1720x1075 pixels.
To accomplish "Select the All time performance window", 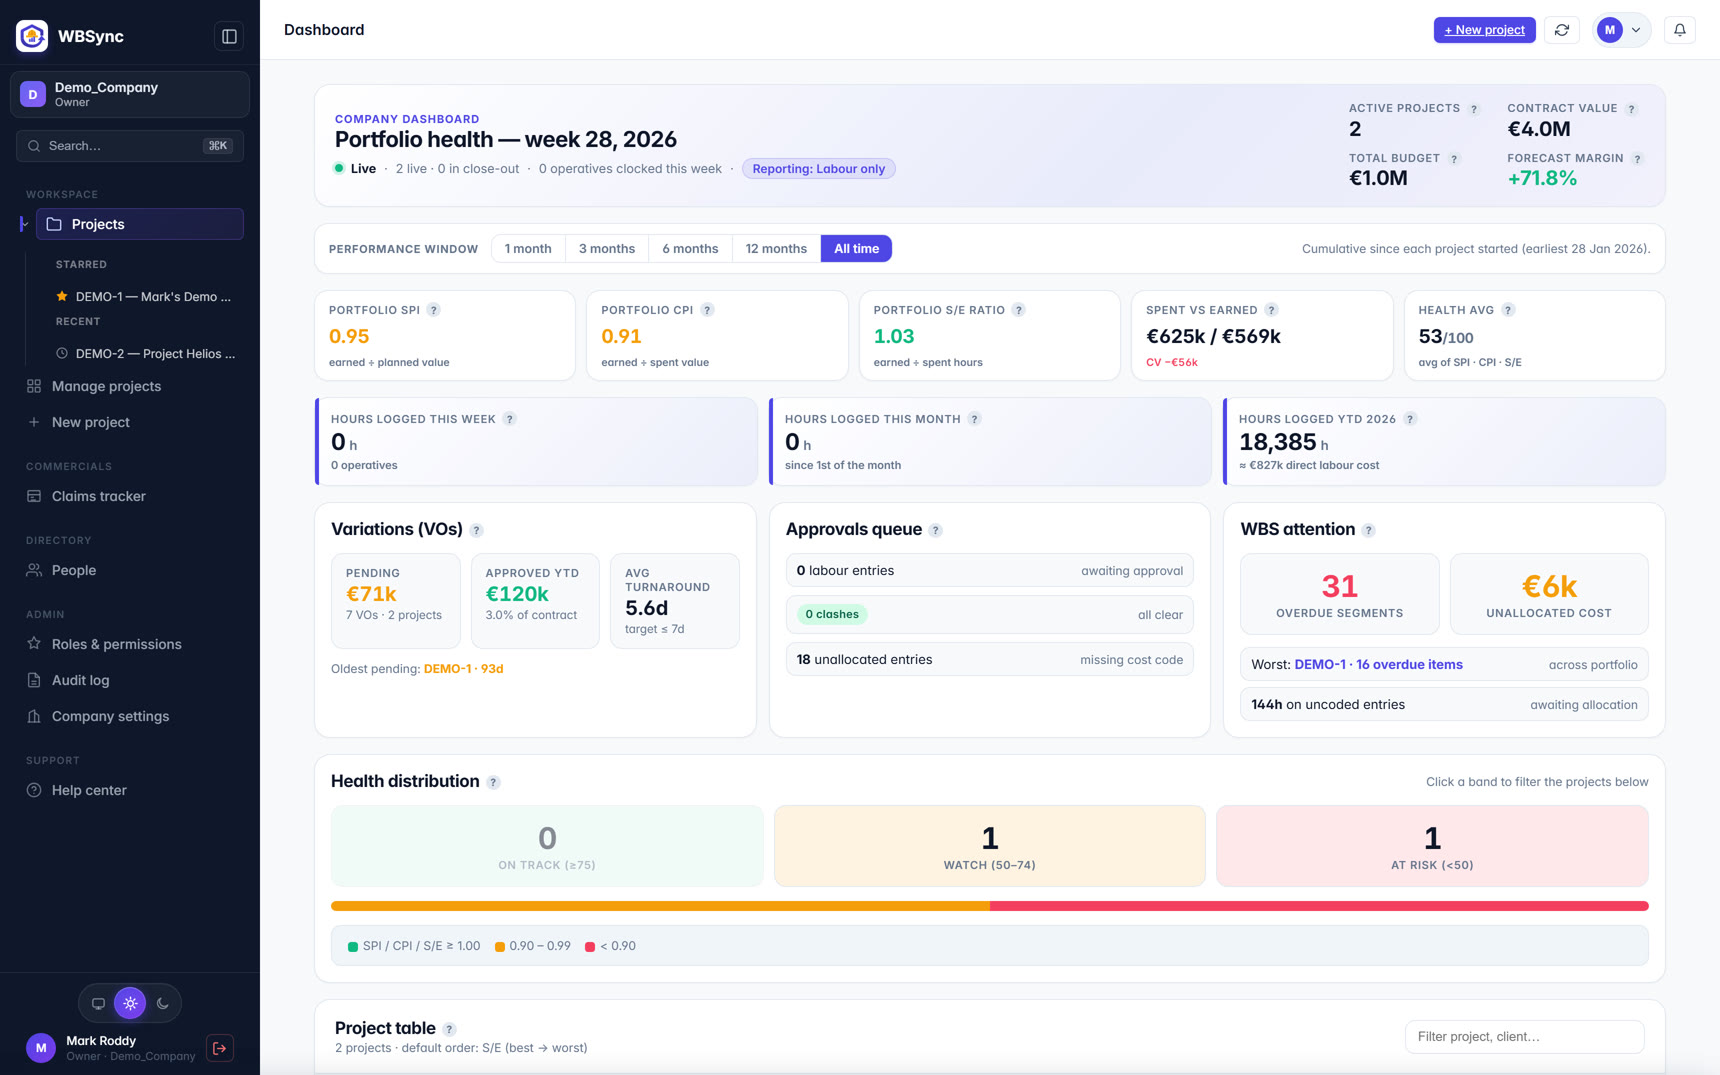I will click(856, 249).
